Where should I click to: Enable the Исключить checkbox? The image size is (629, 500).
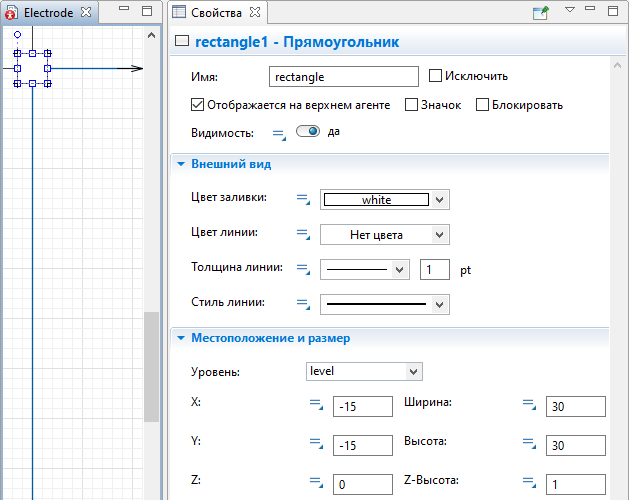[435, 75]
